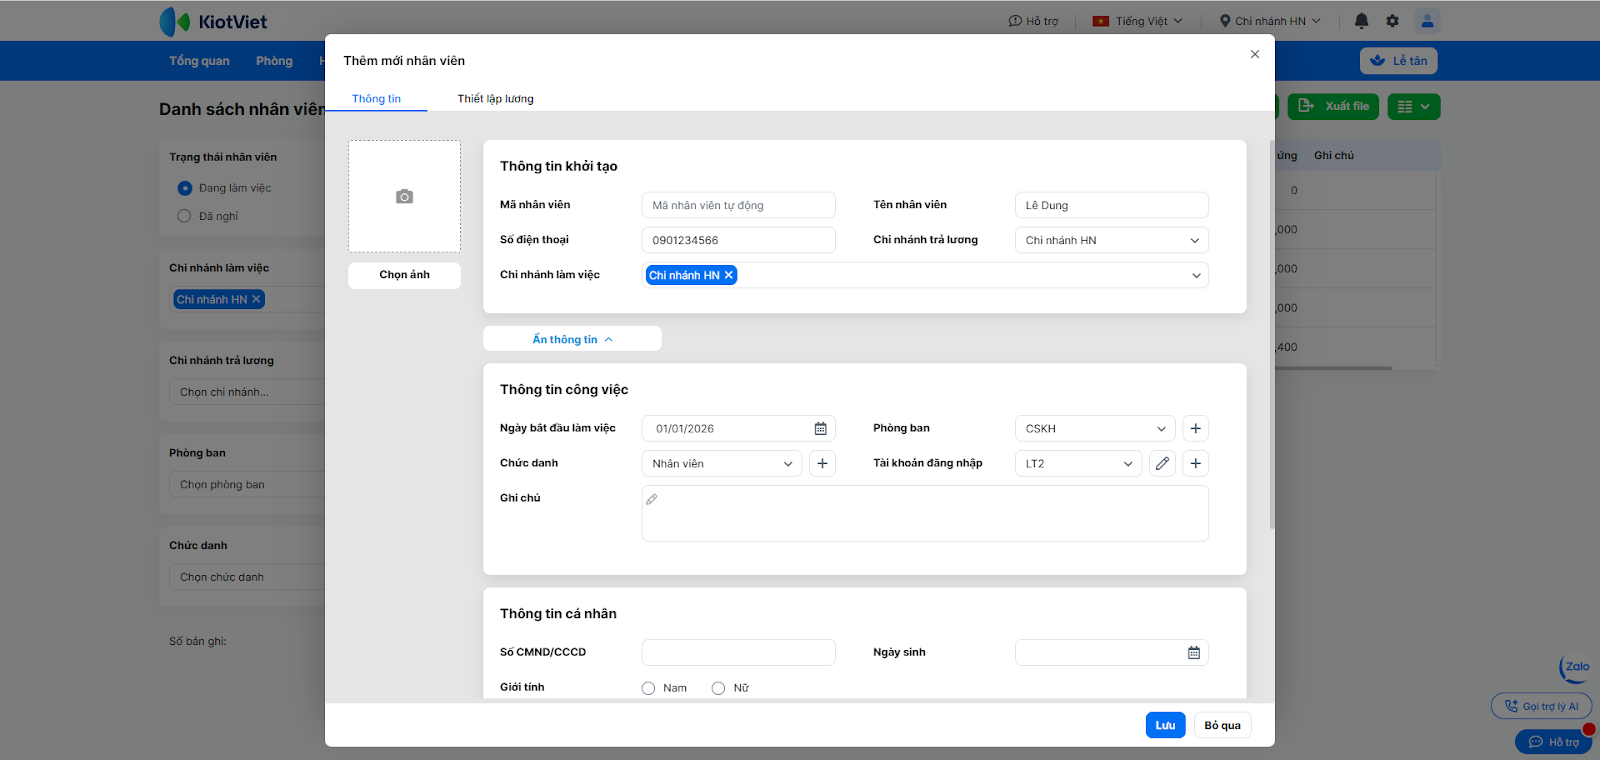This screenshot has height=760, width=1600.
Task: Add new Phòng ban with plus icon
Action: coord(1195,429)
